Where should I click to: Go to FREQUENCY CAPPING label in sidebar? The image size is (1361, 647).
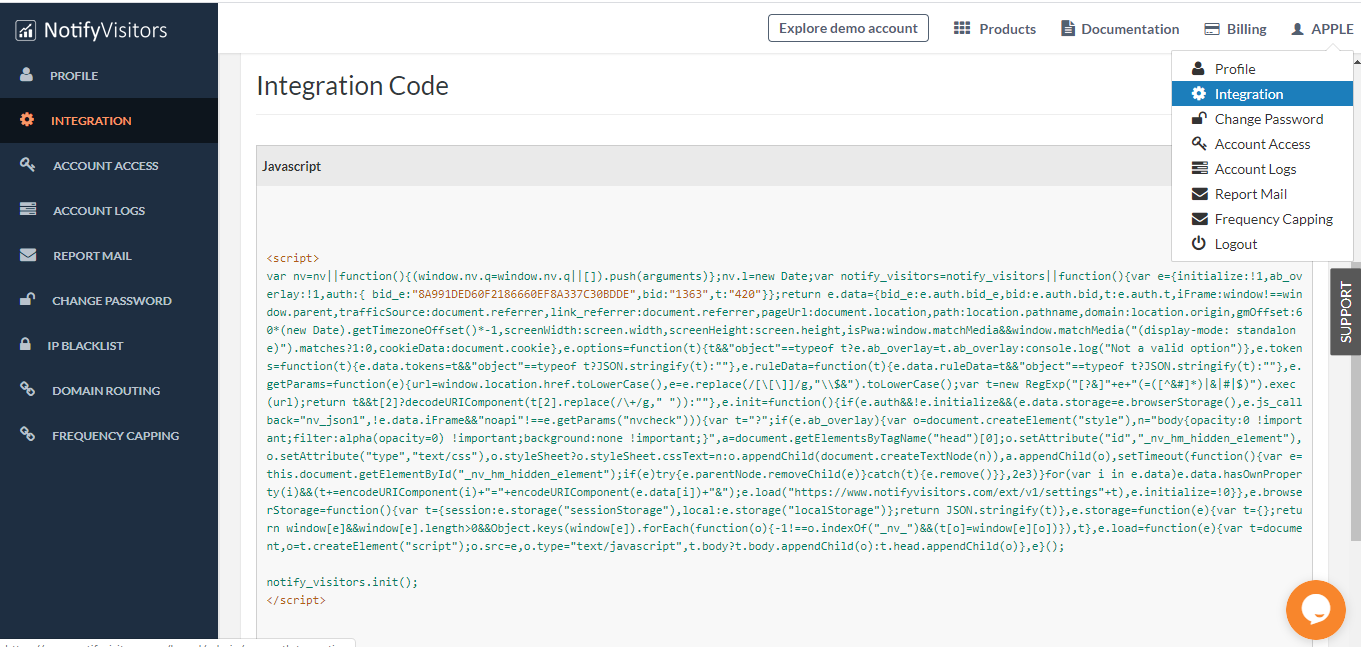[x=116, y=436]
